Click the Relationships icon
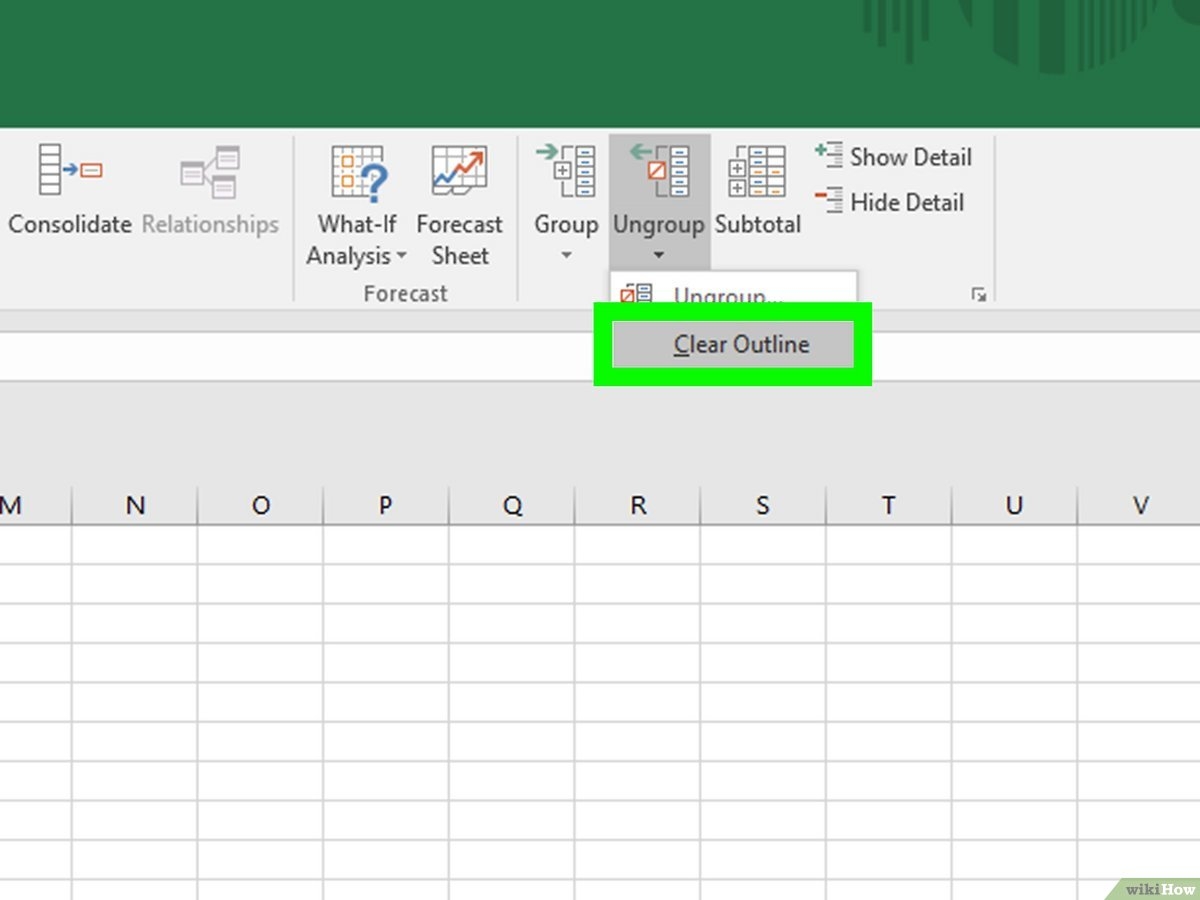The width and height of the screenshot is (1200, 900). (210, 173)
